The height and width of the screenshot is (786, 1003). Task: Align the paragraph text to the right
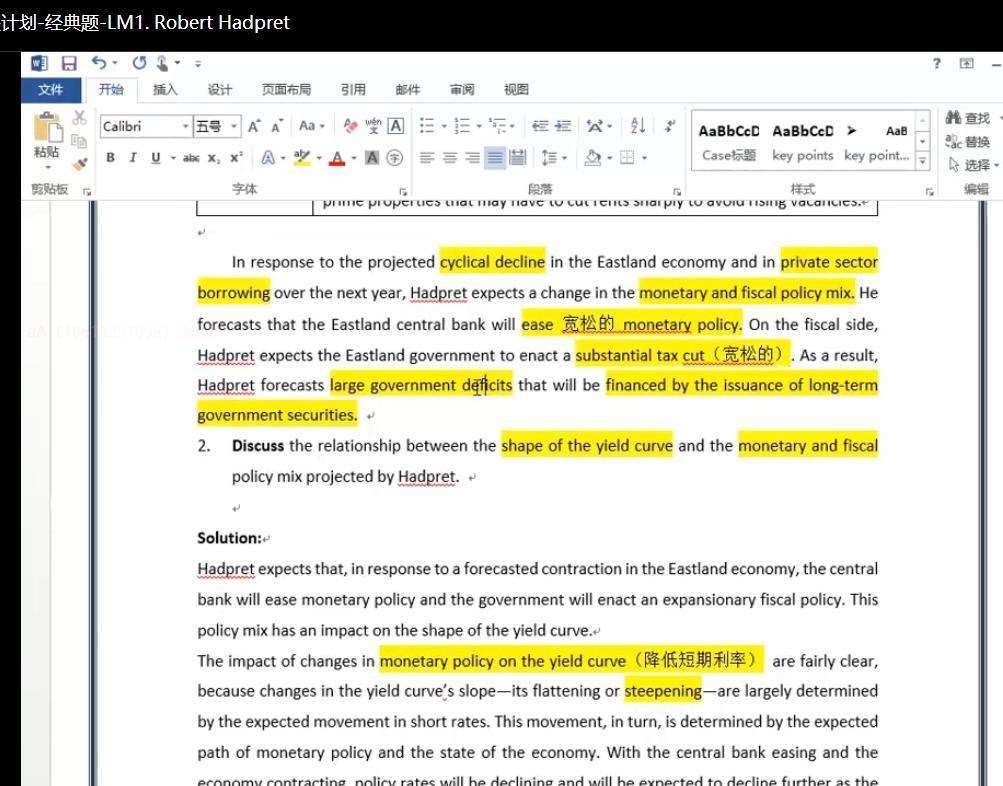[x=473, y=158]
